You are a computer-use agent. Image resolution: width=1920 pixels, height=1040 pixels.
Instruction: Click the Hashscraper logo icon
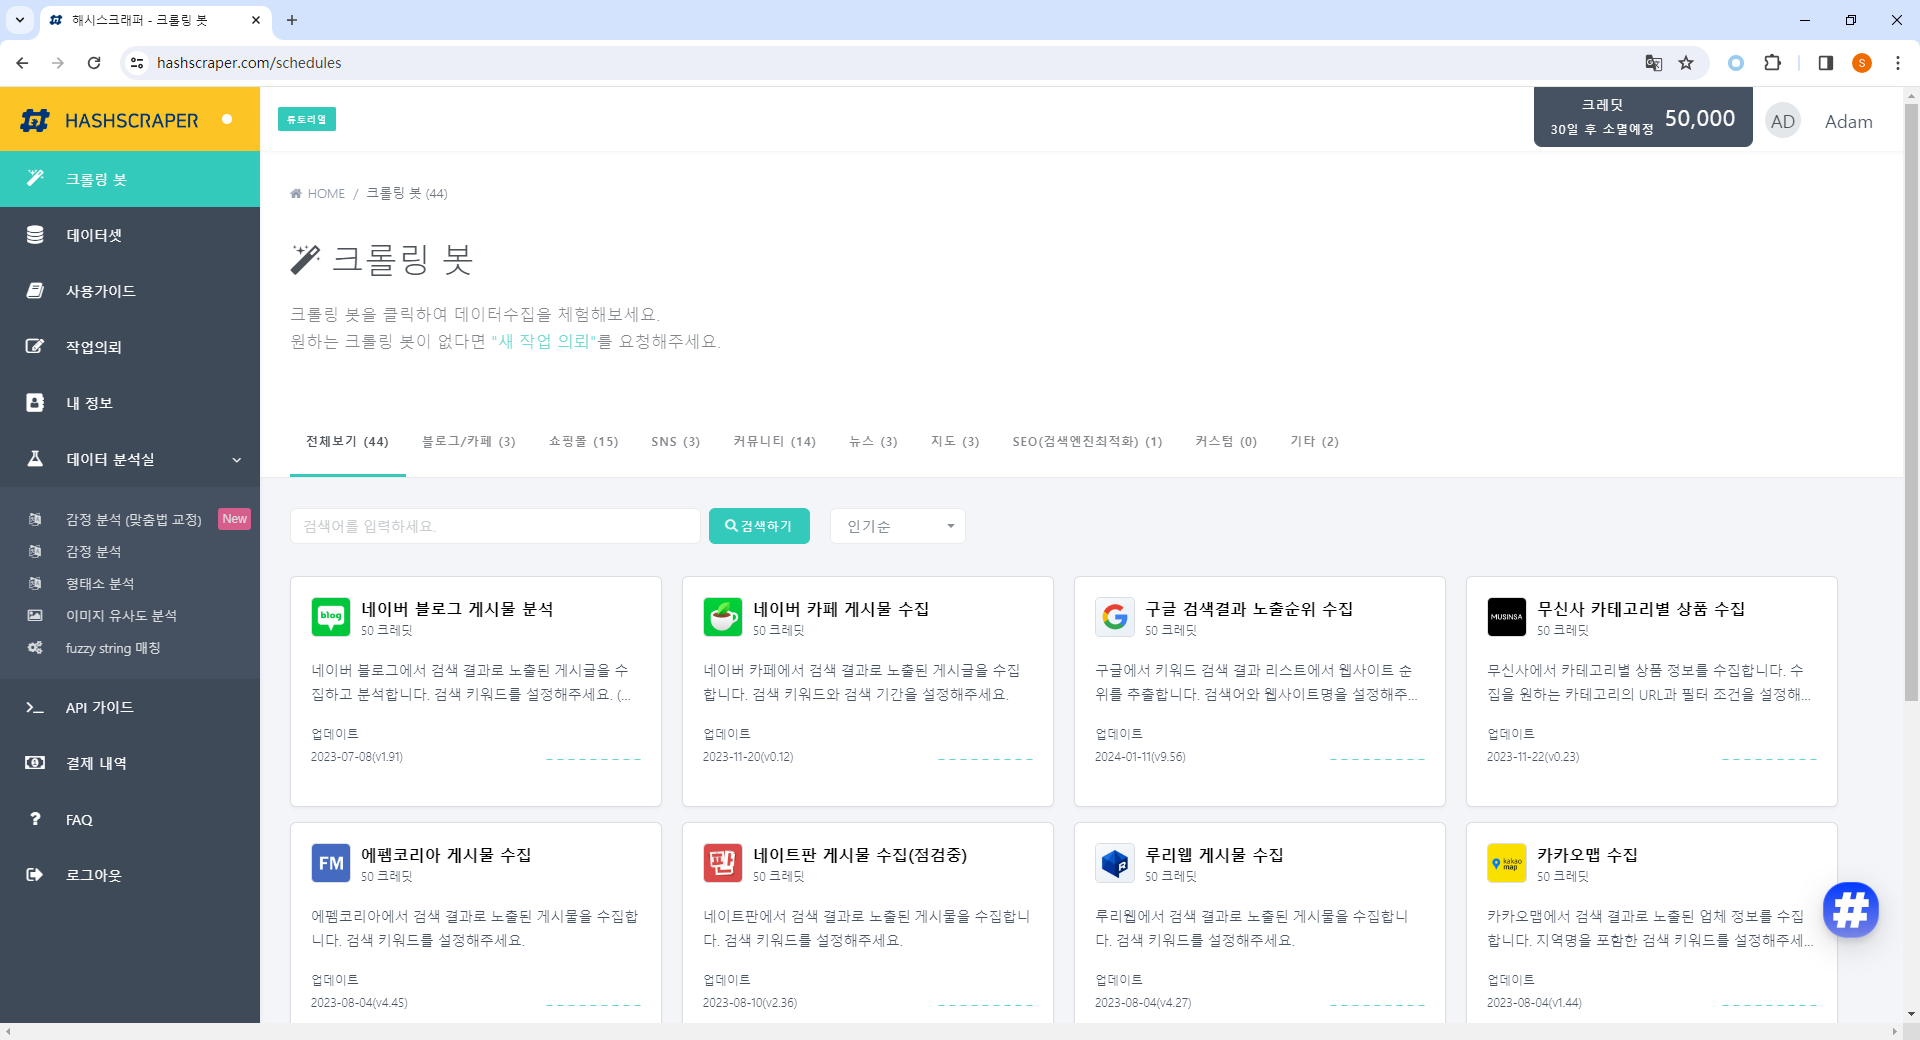pos(35,120)
